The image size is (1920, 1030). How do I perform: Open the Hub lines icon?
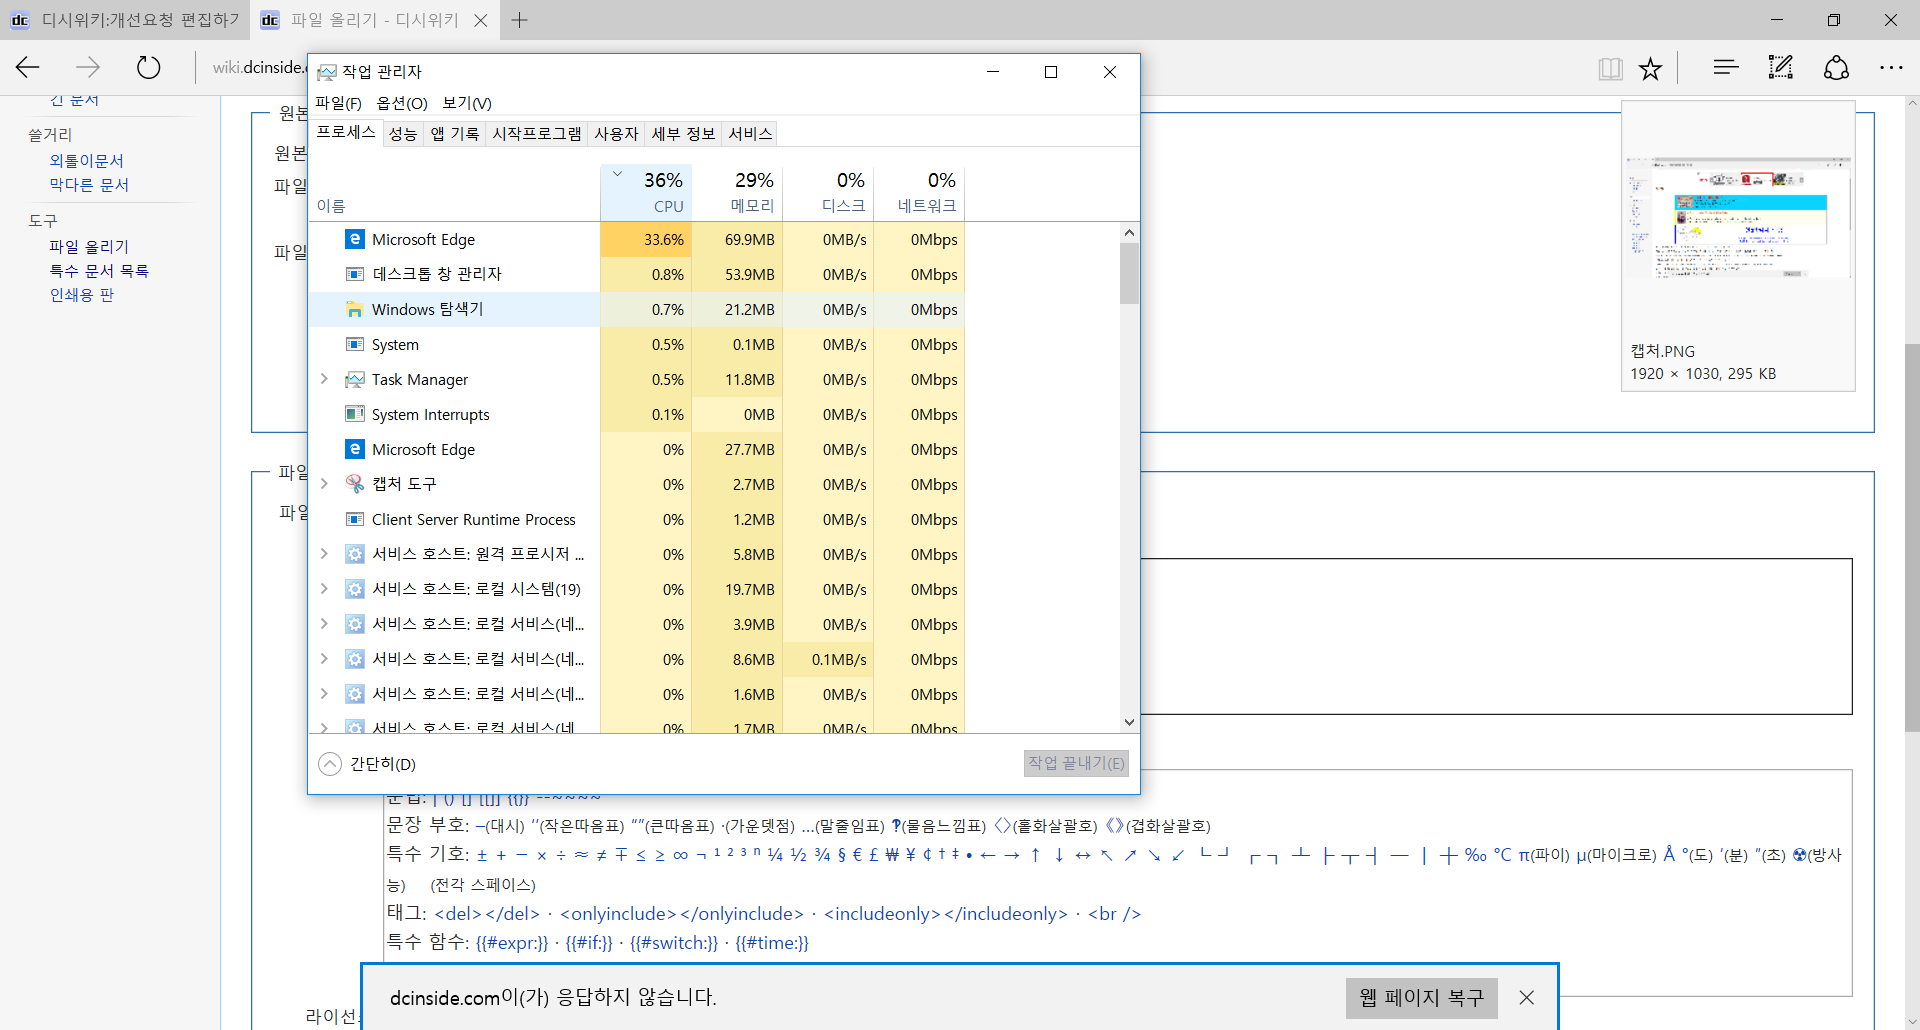(1725, 68)
